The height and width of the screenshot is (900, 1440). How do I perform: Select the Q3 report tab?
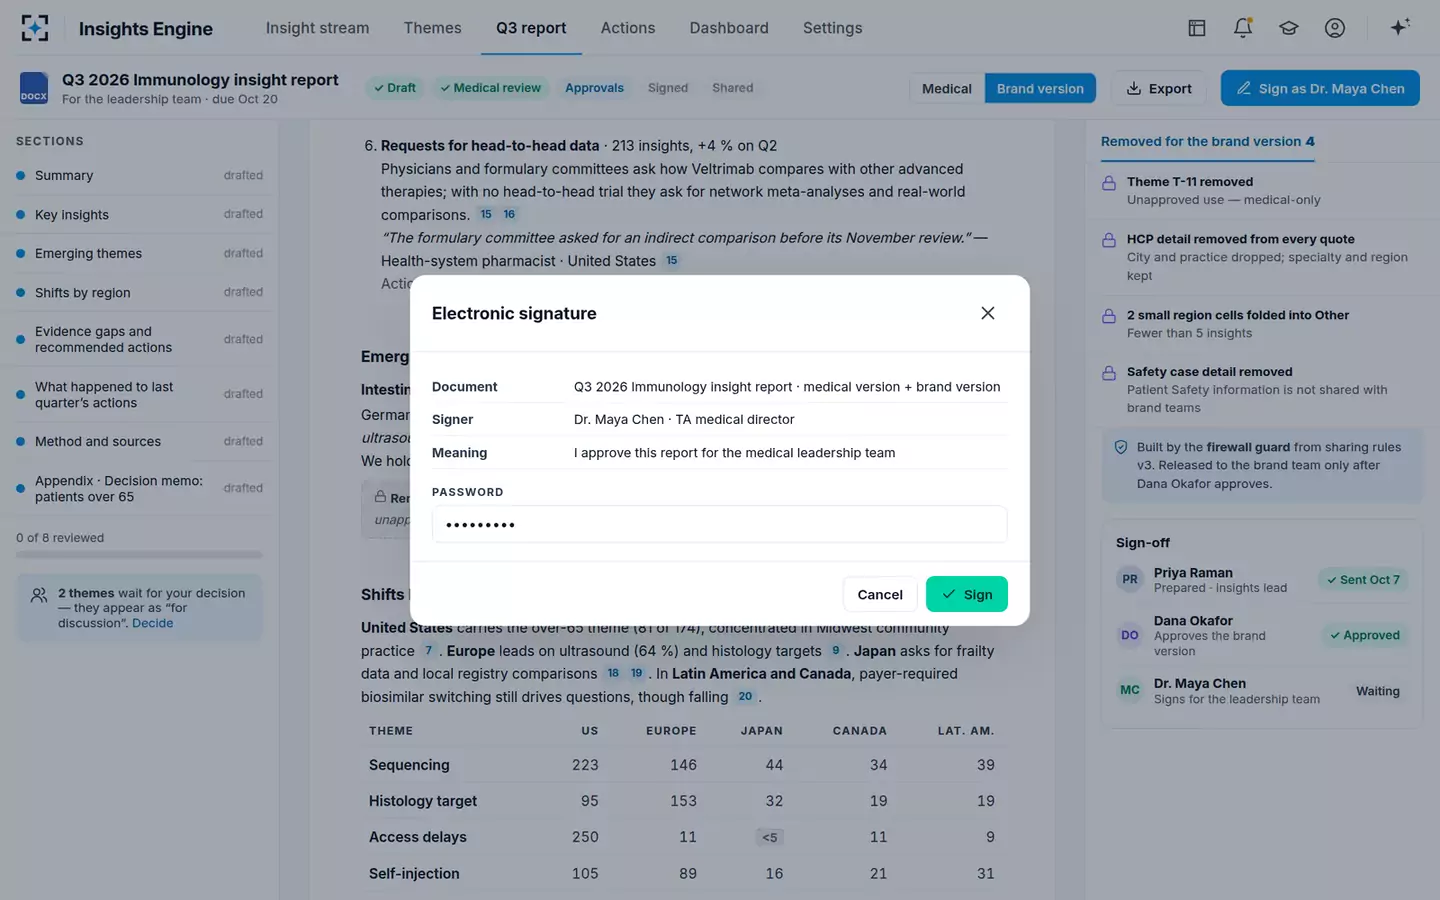click(x=531, y=28)
